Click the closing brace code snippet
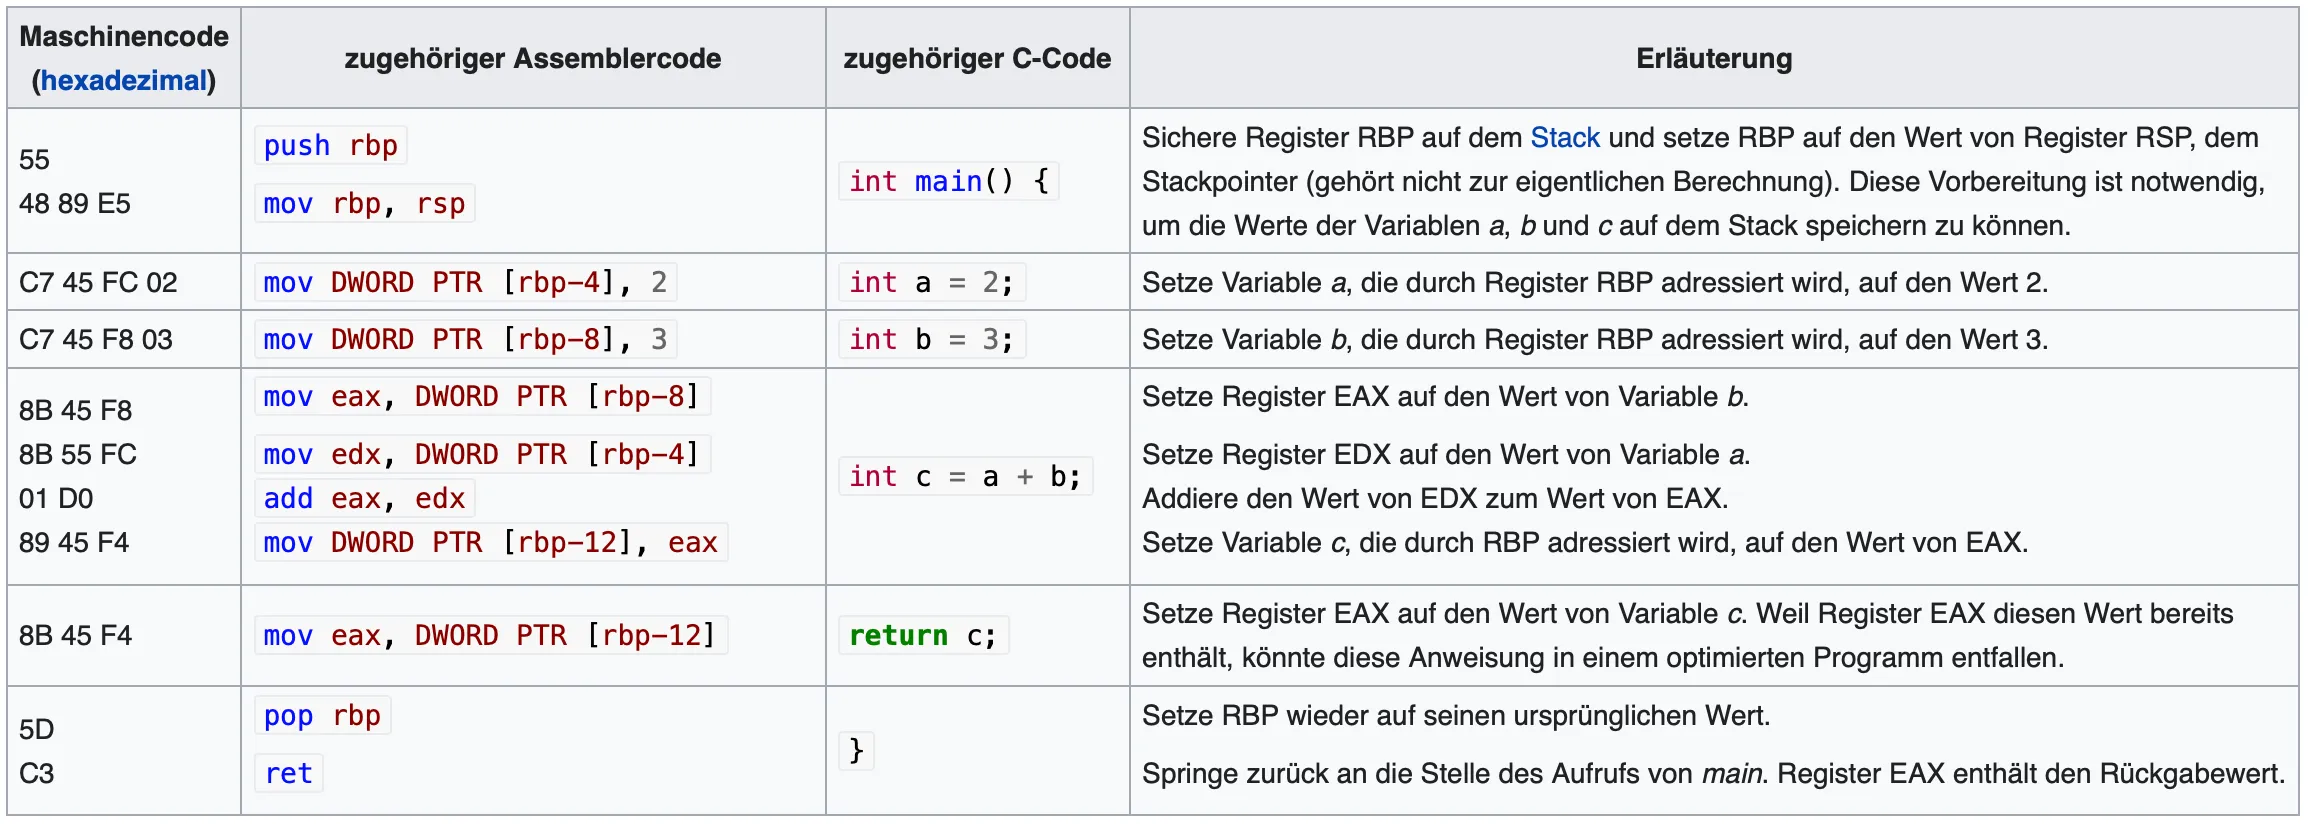This screenshot has height=824, width=2308. 856,750
